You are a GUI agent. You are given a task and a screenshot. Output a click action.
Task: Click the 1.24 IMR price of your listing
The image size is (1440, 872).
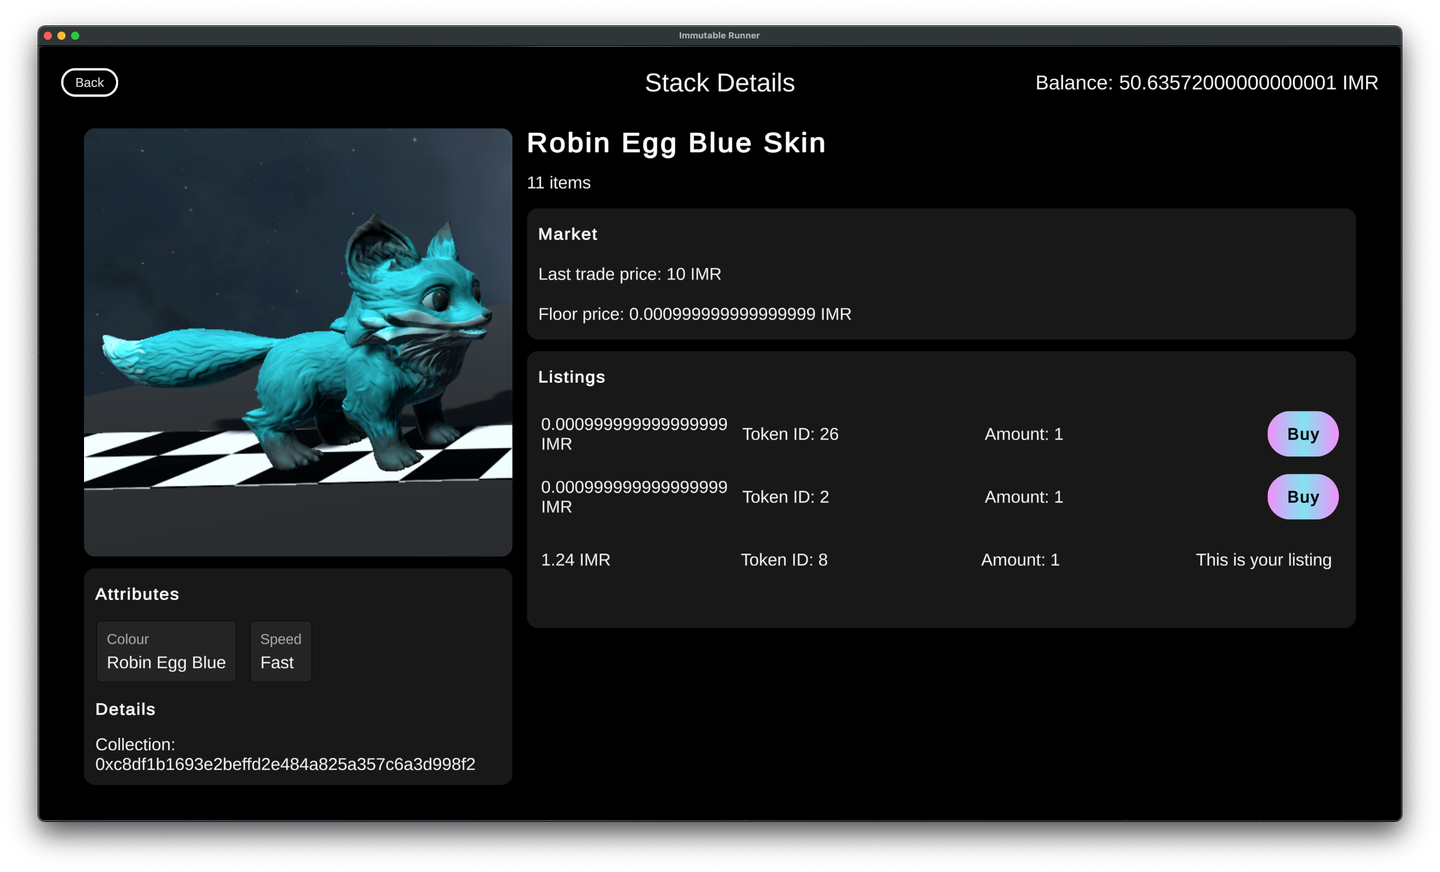(576, 560)
